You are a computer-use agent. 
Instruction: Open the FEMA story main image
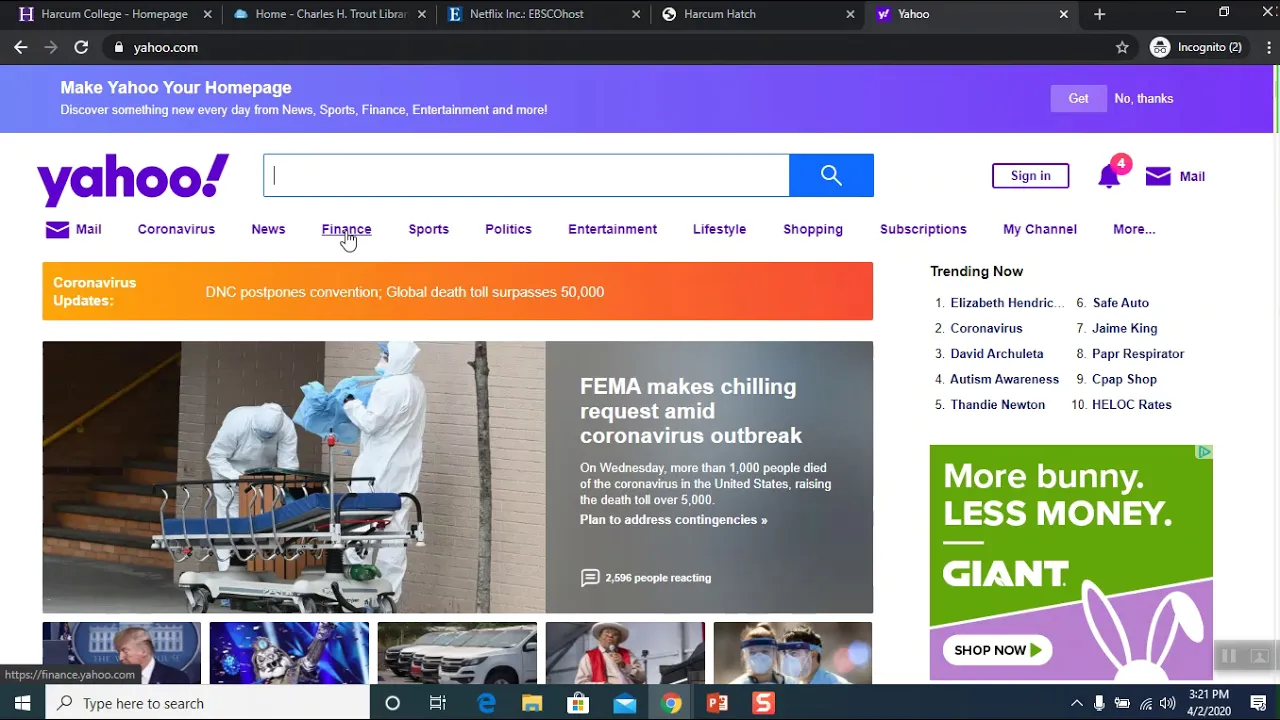(294, 477)
